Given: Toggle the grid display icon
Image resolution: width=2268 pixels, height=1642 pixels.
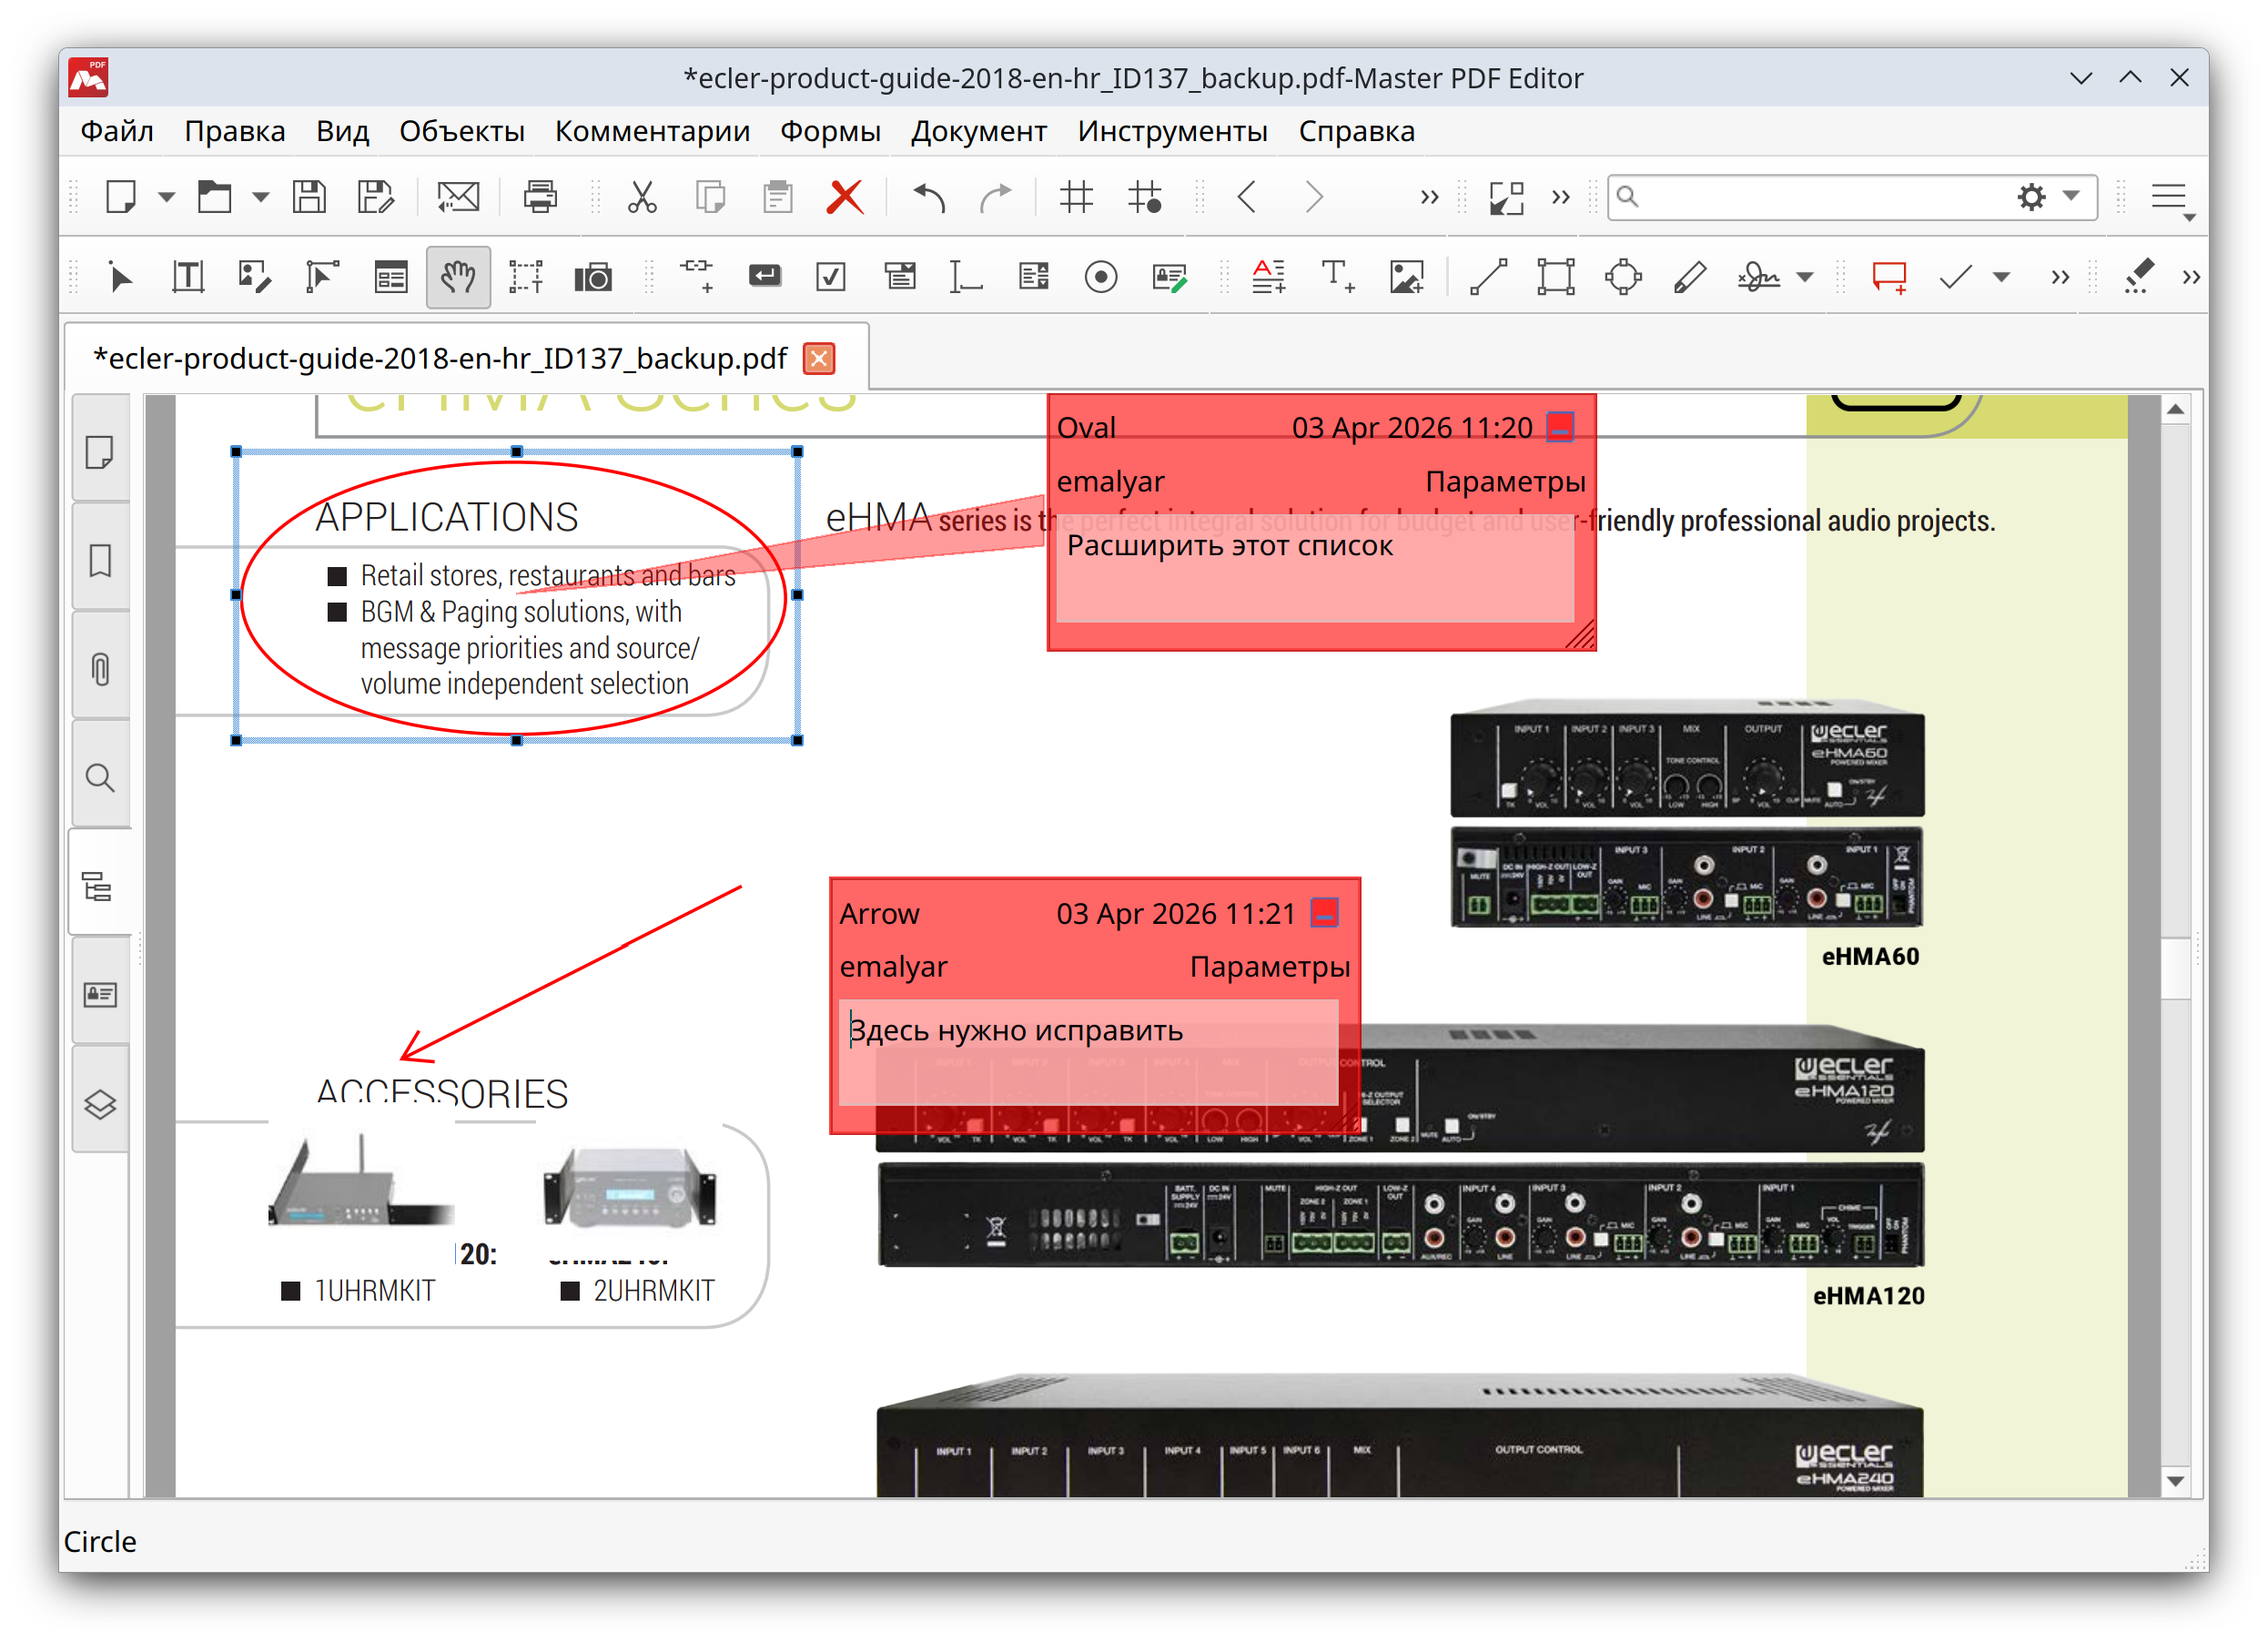Looking at the screenshot, I should 1076,197.
